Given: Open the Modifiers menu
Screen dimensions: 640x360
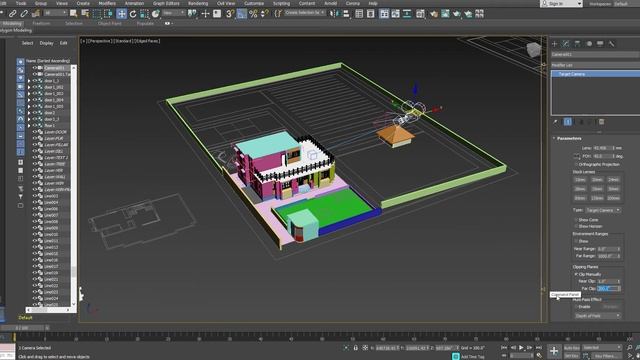Looking at the screenshot, I should point(107,3).
